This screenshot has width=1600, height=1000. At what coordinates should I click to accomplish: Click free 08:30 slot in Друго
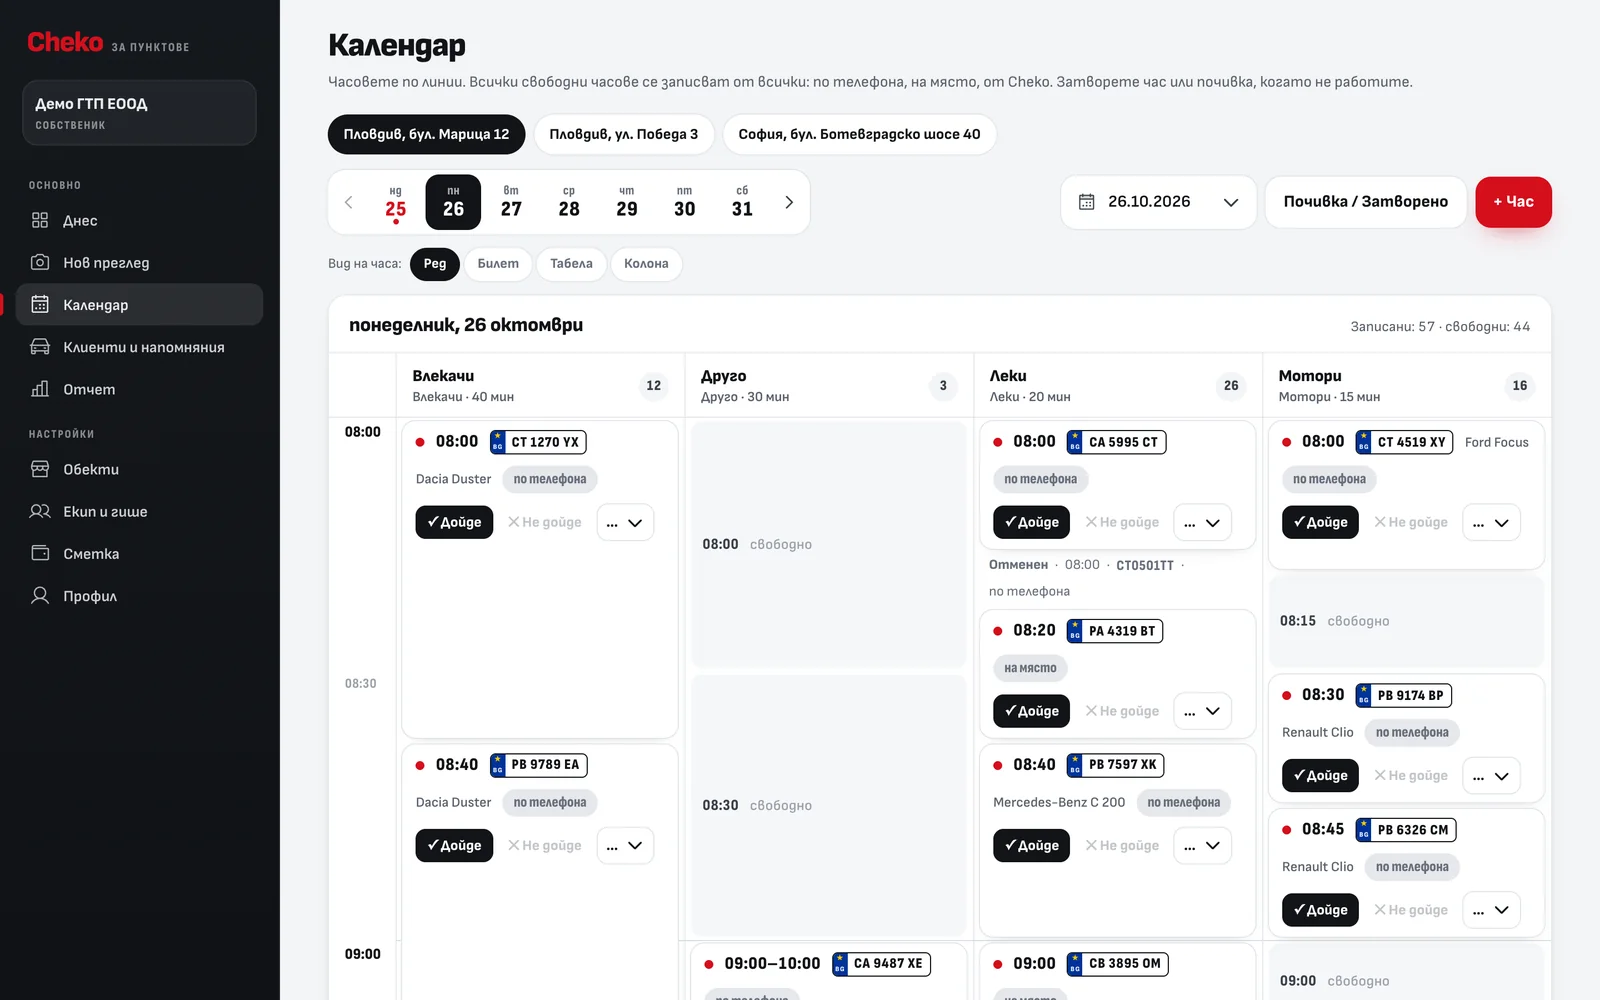point(829,805)
